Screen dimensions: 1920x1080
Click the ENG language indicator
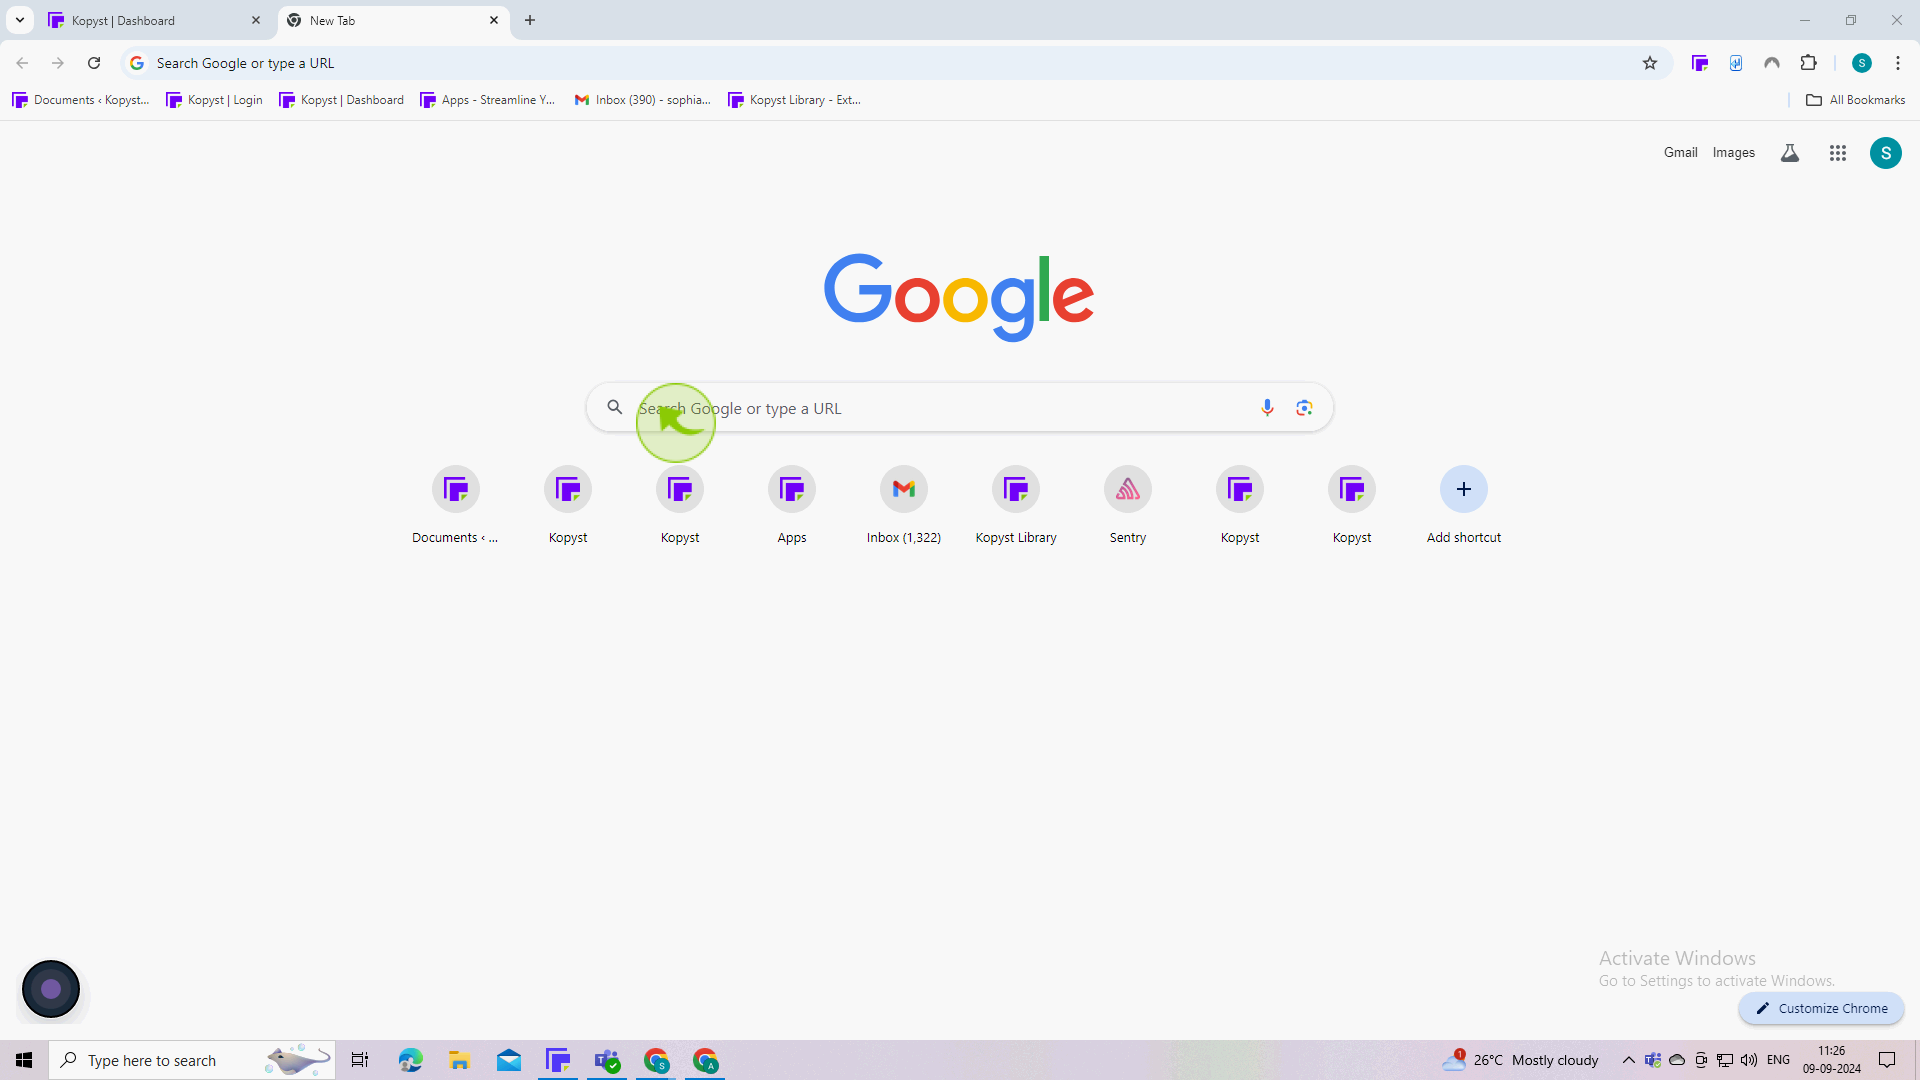1778,1060
